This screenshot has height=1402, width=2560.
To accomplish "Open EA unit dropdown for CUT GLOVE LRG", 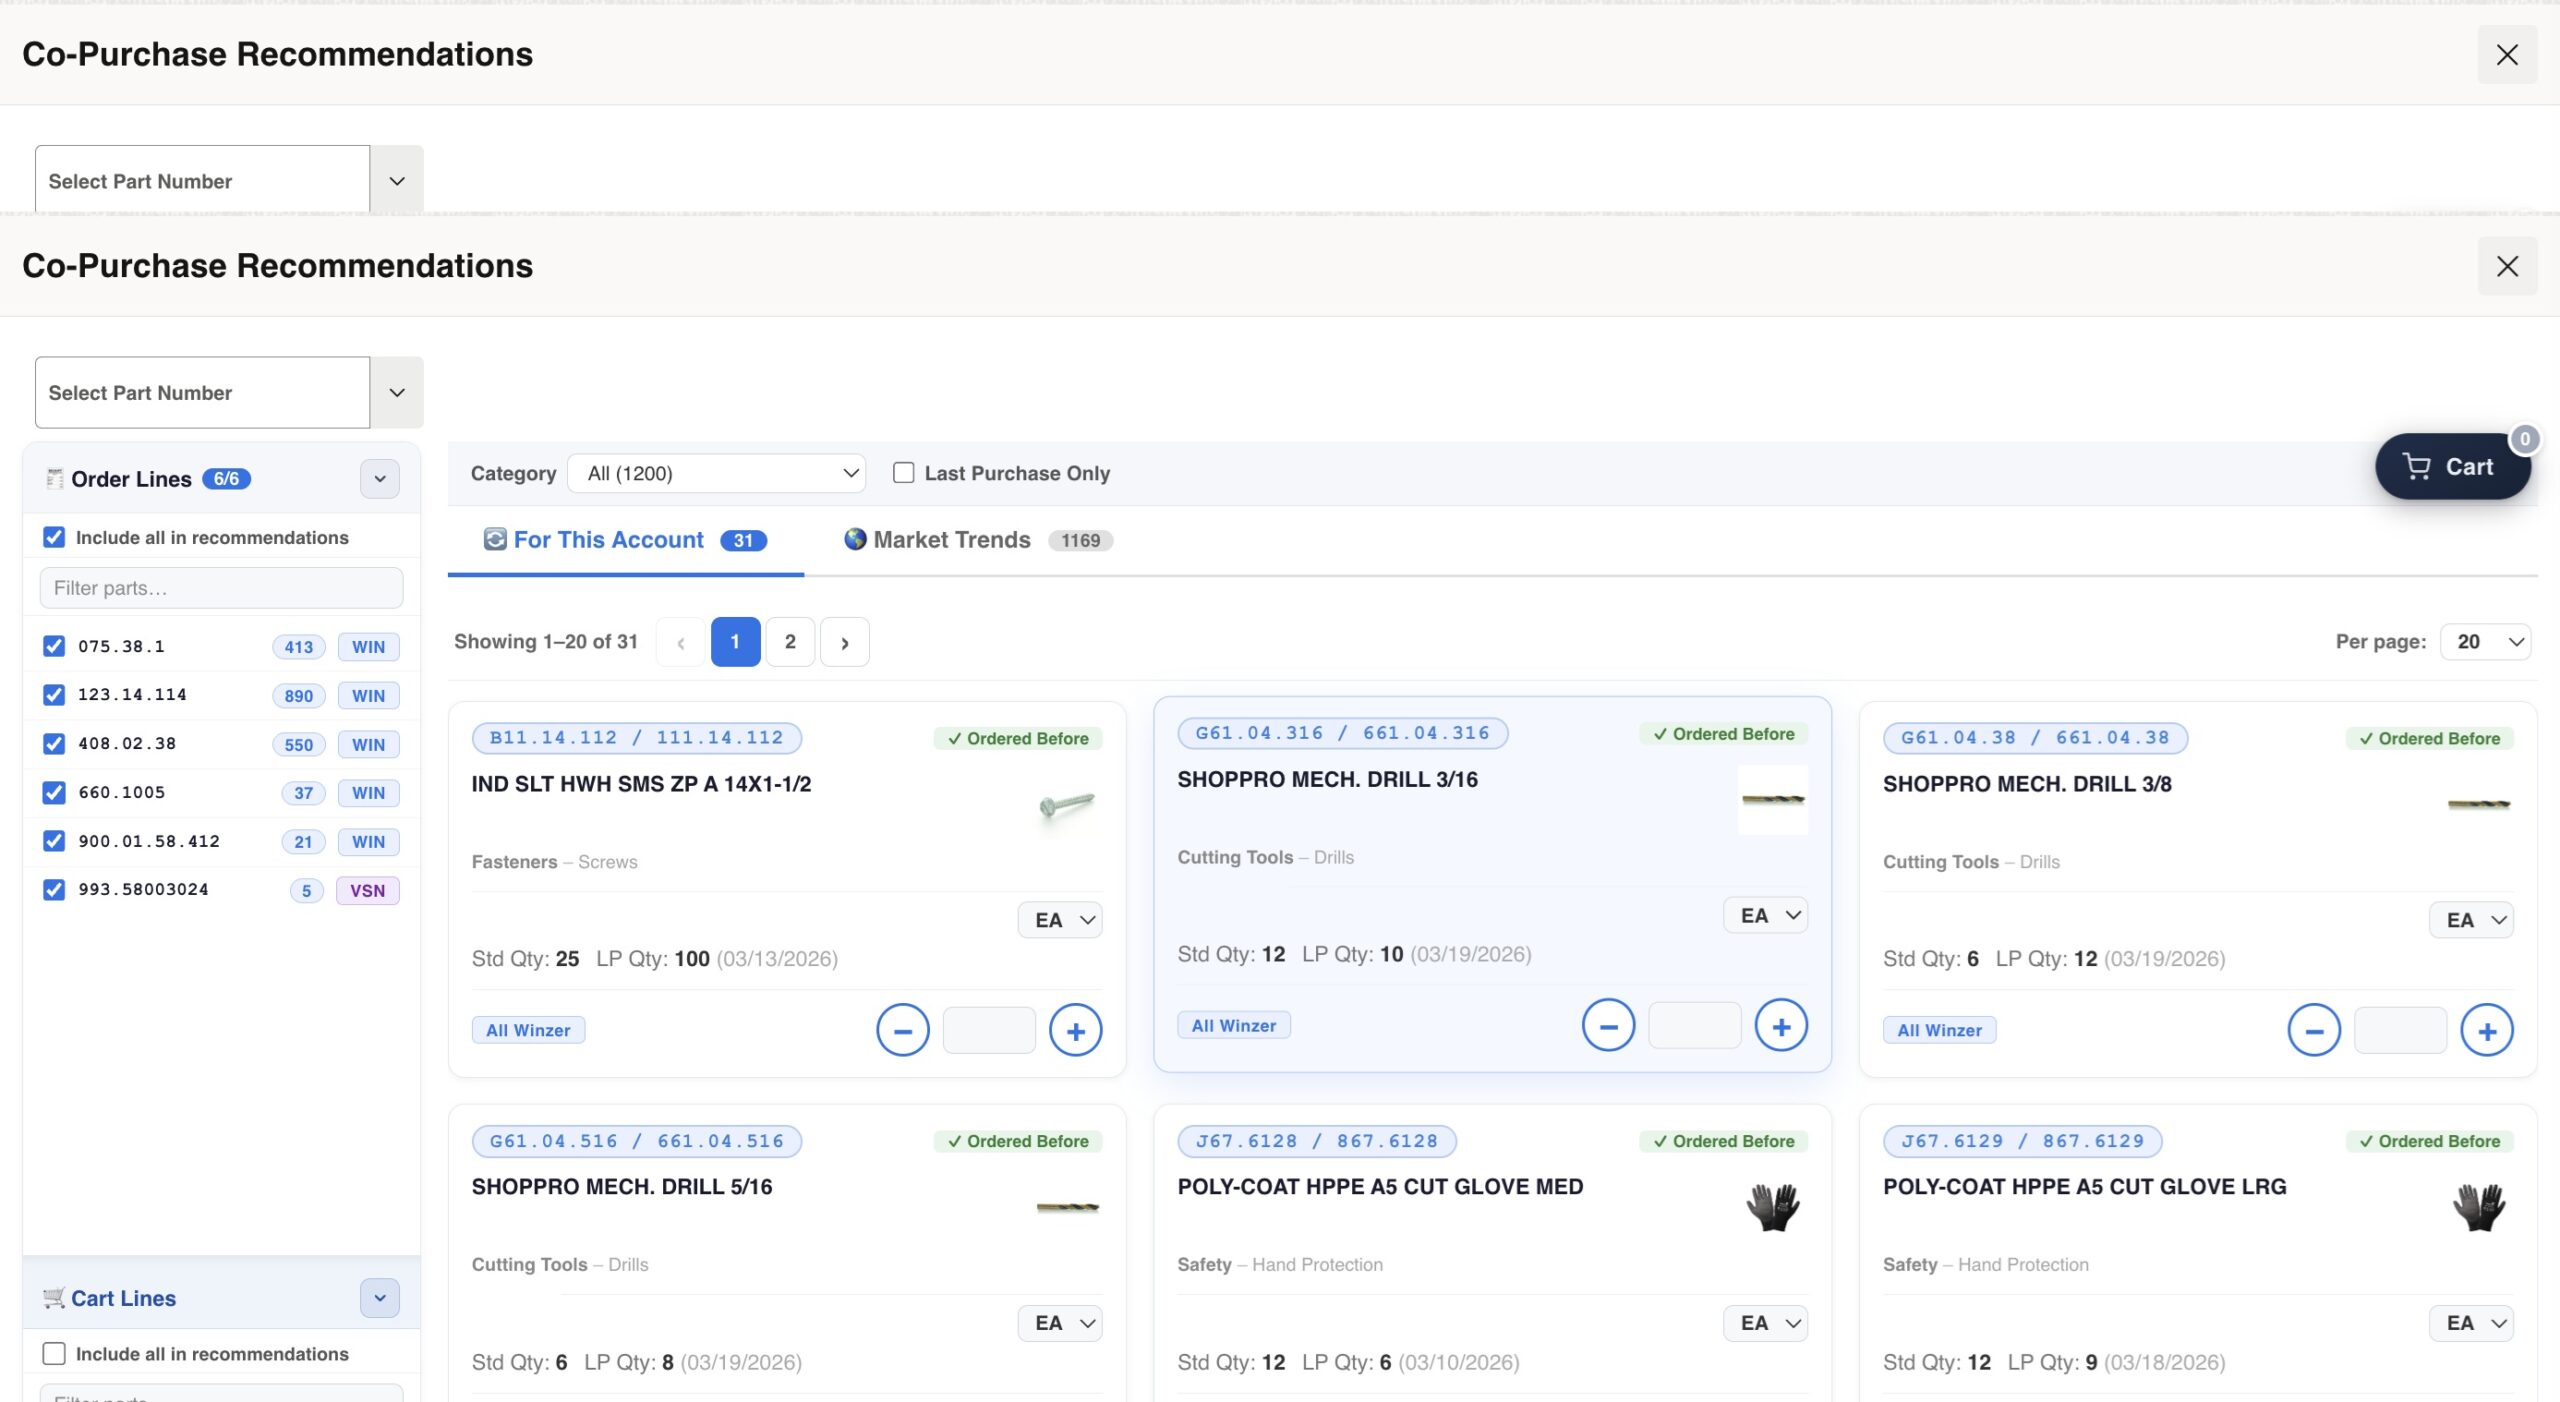I will pyautogui.click(x=2471, y=1323).
